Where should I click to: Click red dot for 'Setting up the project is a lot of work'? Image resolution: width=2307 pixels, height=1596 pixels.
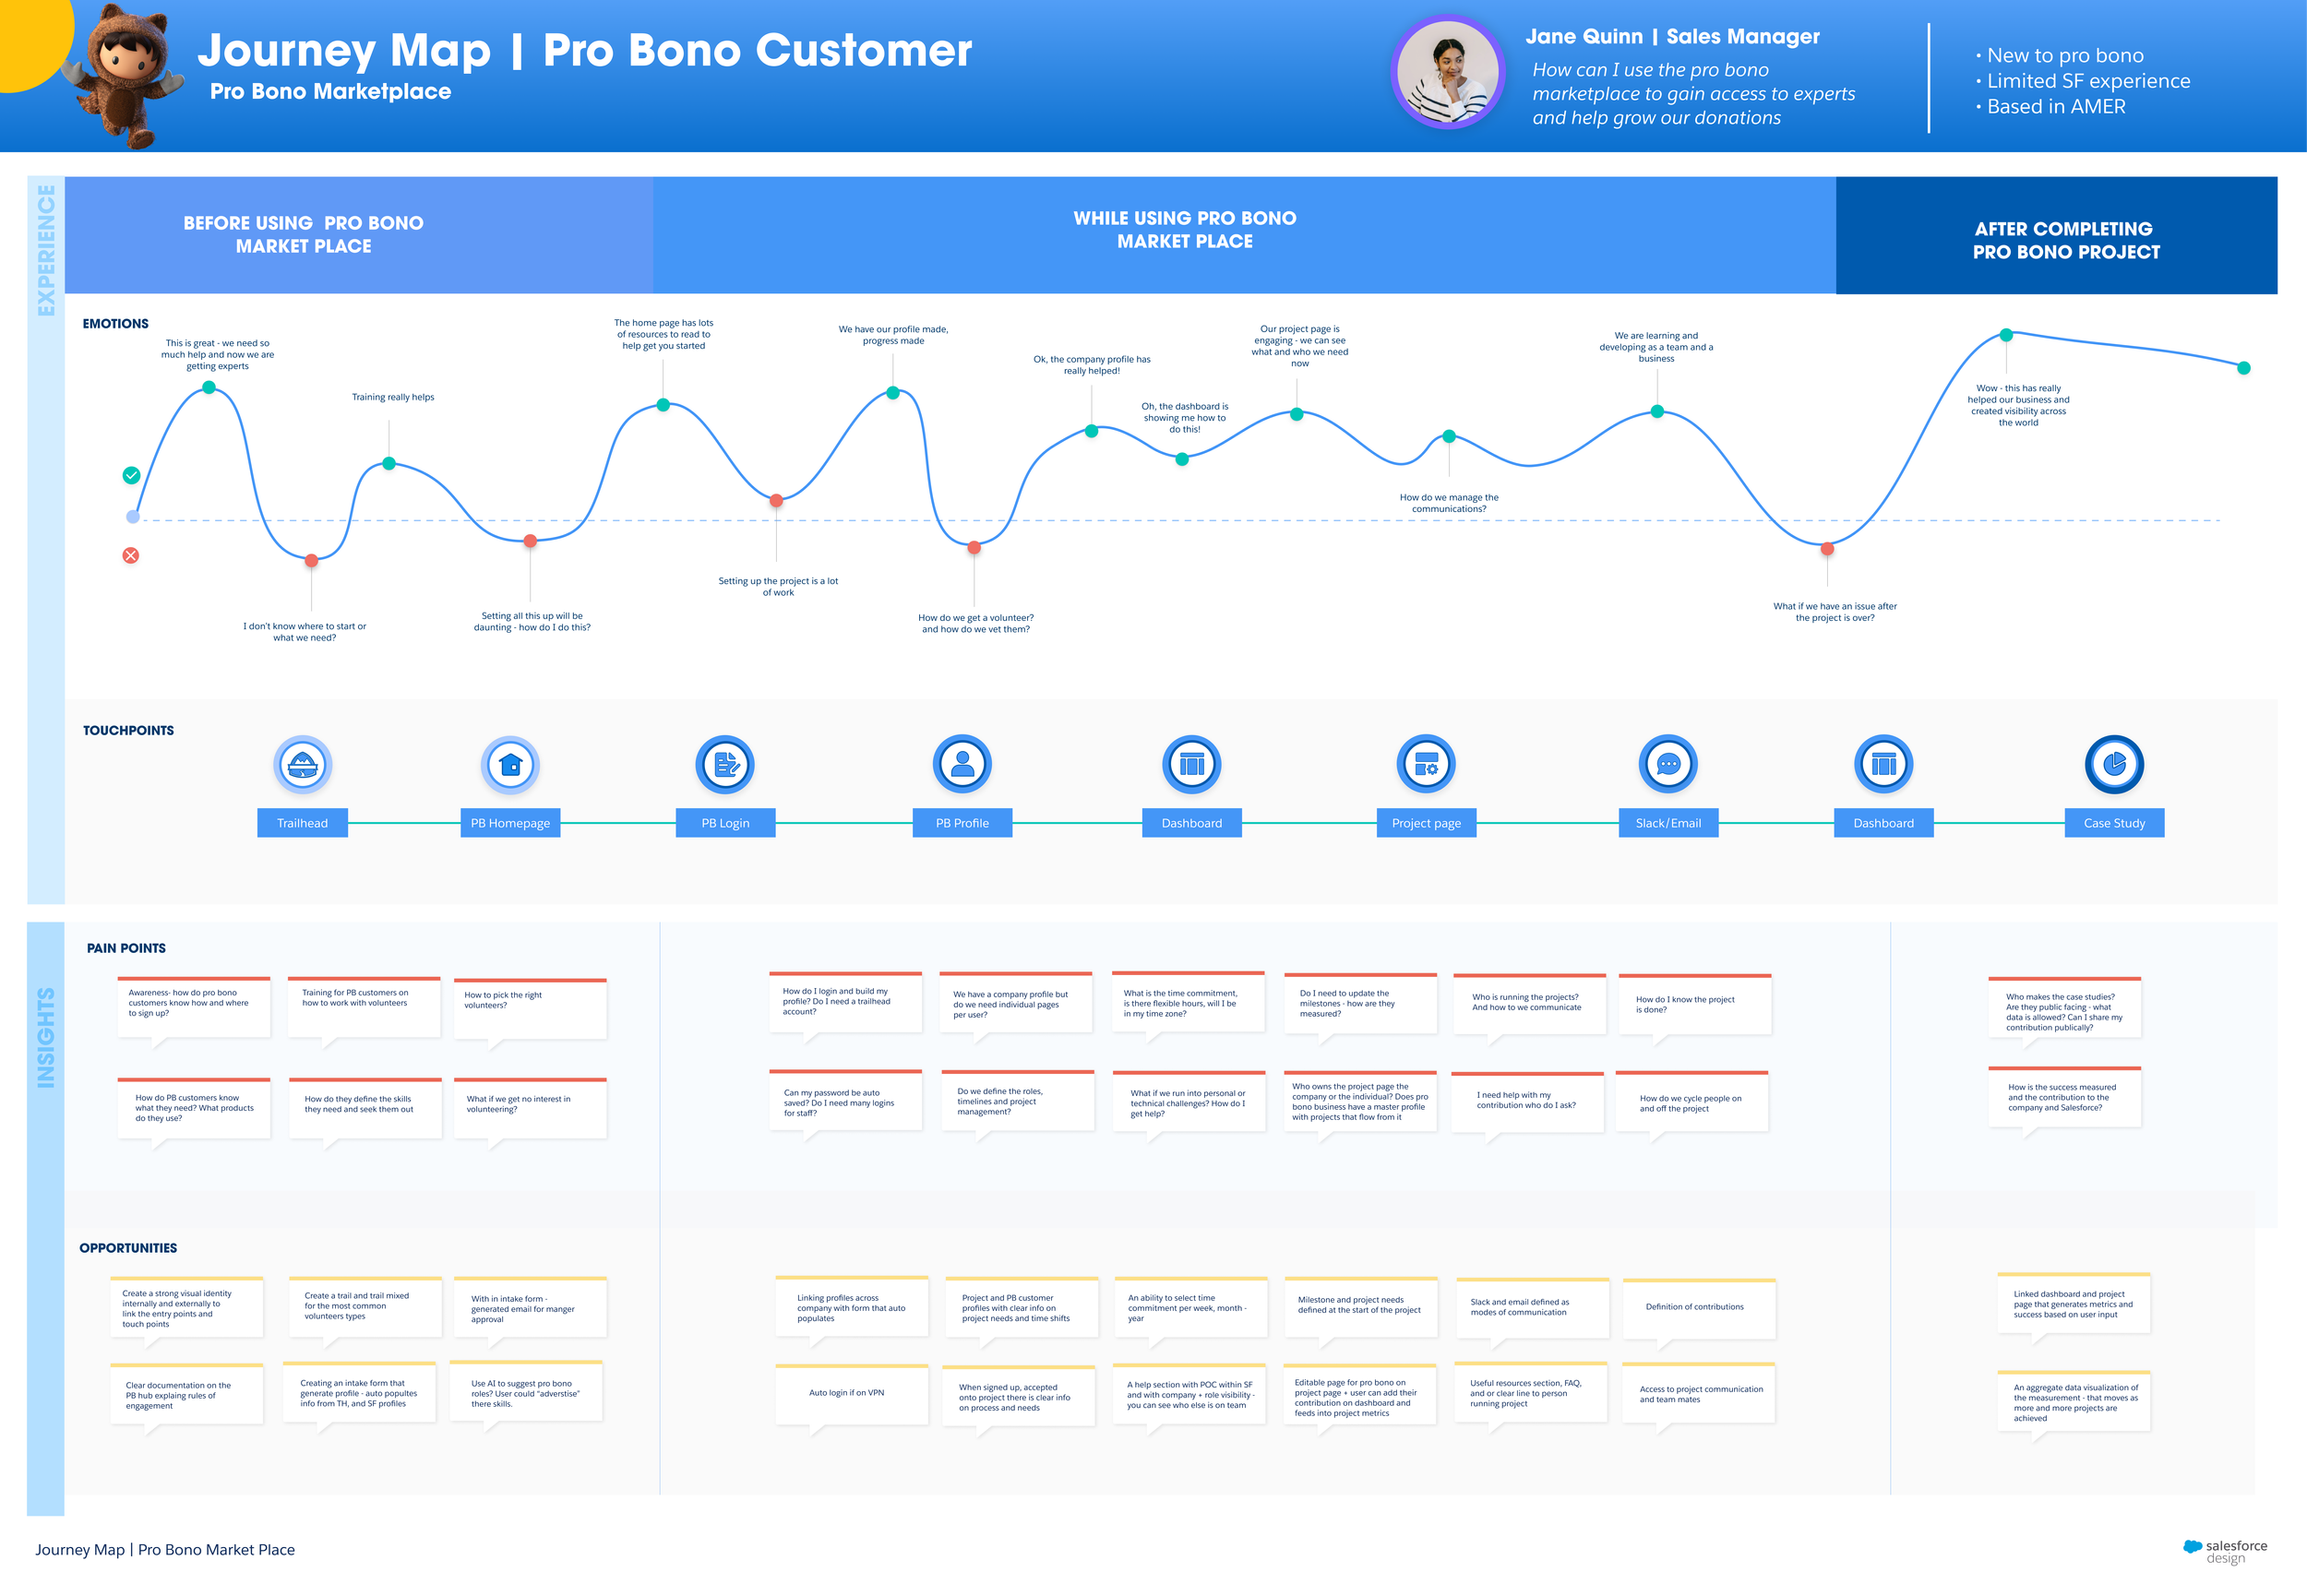[776, 500]
